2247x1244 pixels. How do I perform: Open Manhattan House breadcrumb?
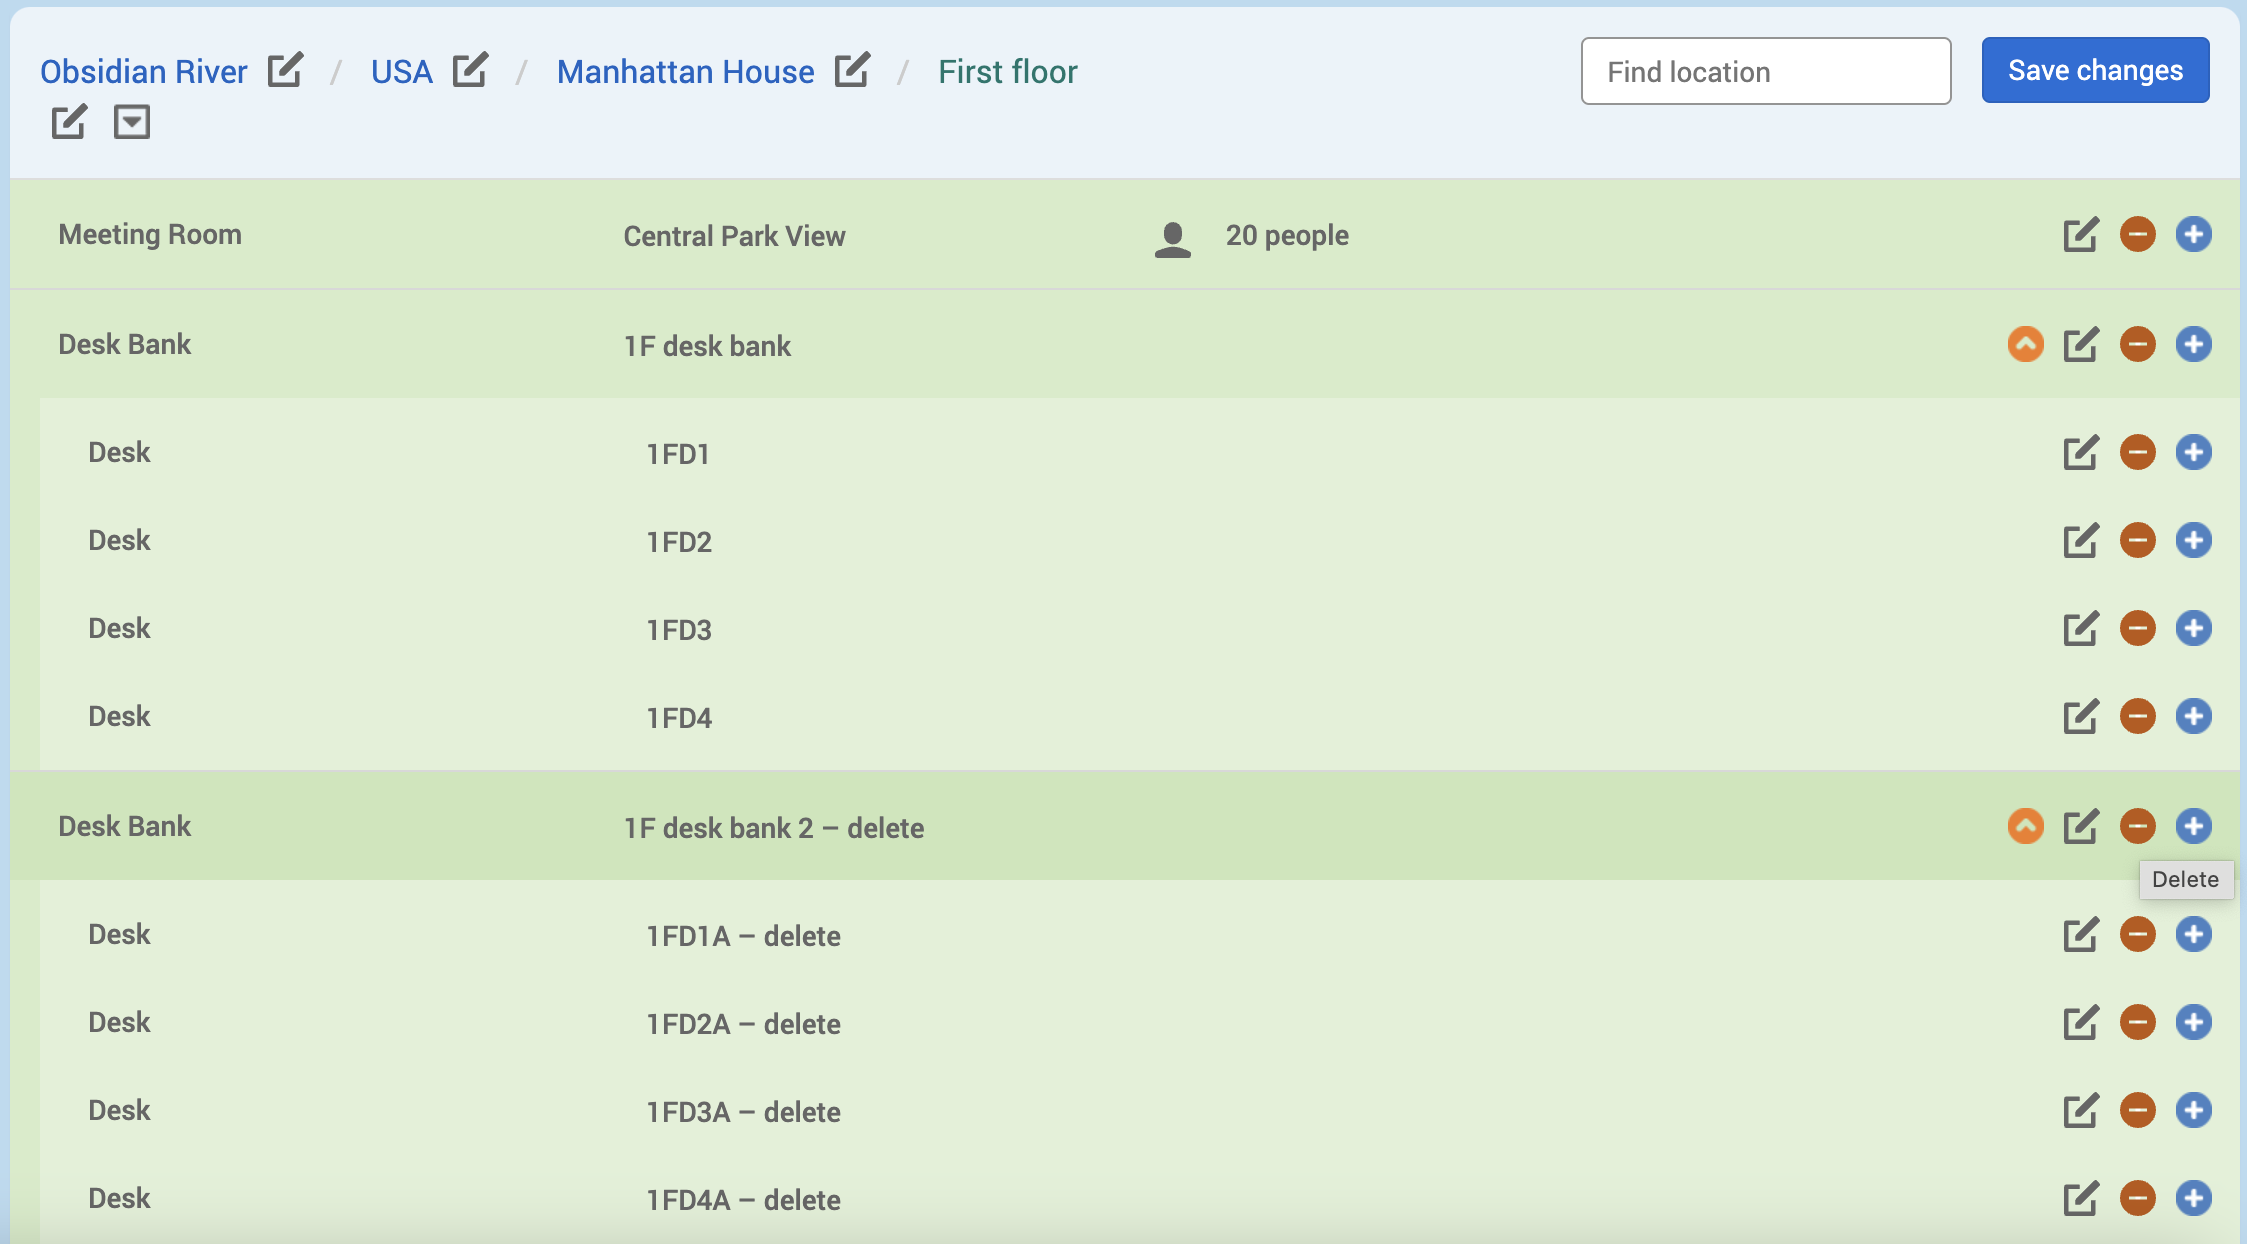[685, 72]
